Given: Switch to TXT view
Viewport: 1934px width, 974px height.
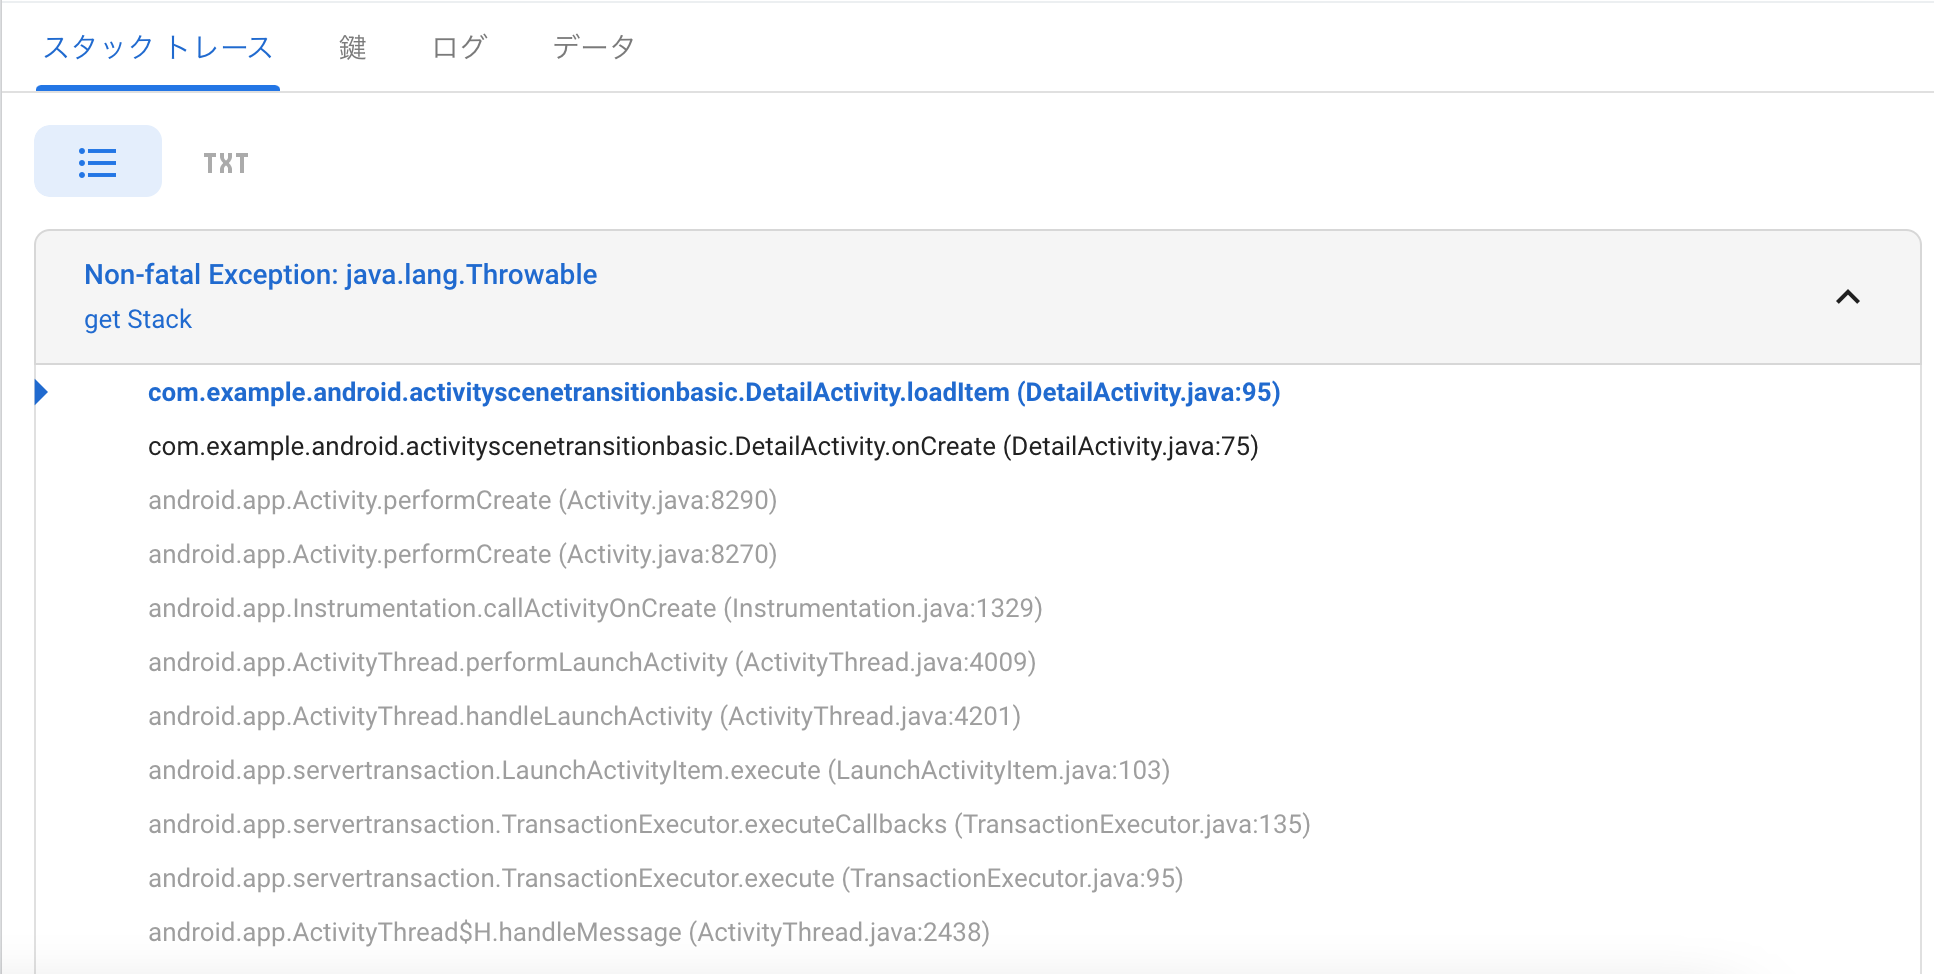Looking at the screenshot, I should pyautogui.click(x=226, y=163).
